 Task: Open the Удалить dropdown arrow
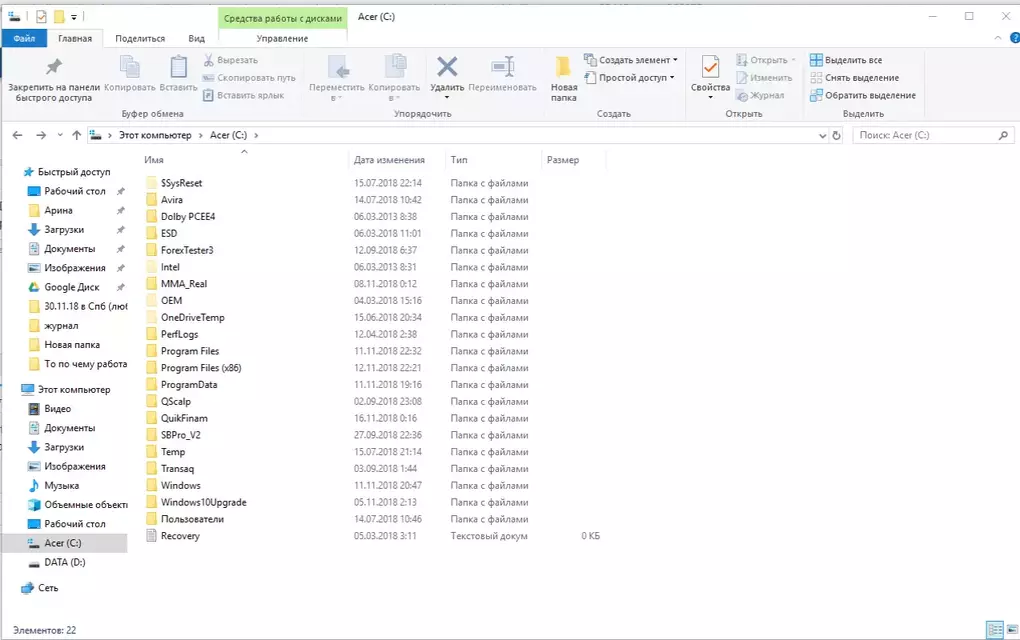pos(447,98)
